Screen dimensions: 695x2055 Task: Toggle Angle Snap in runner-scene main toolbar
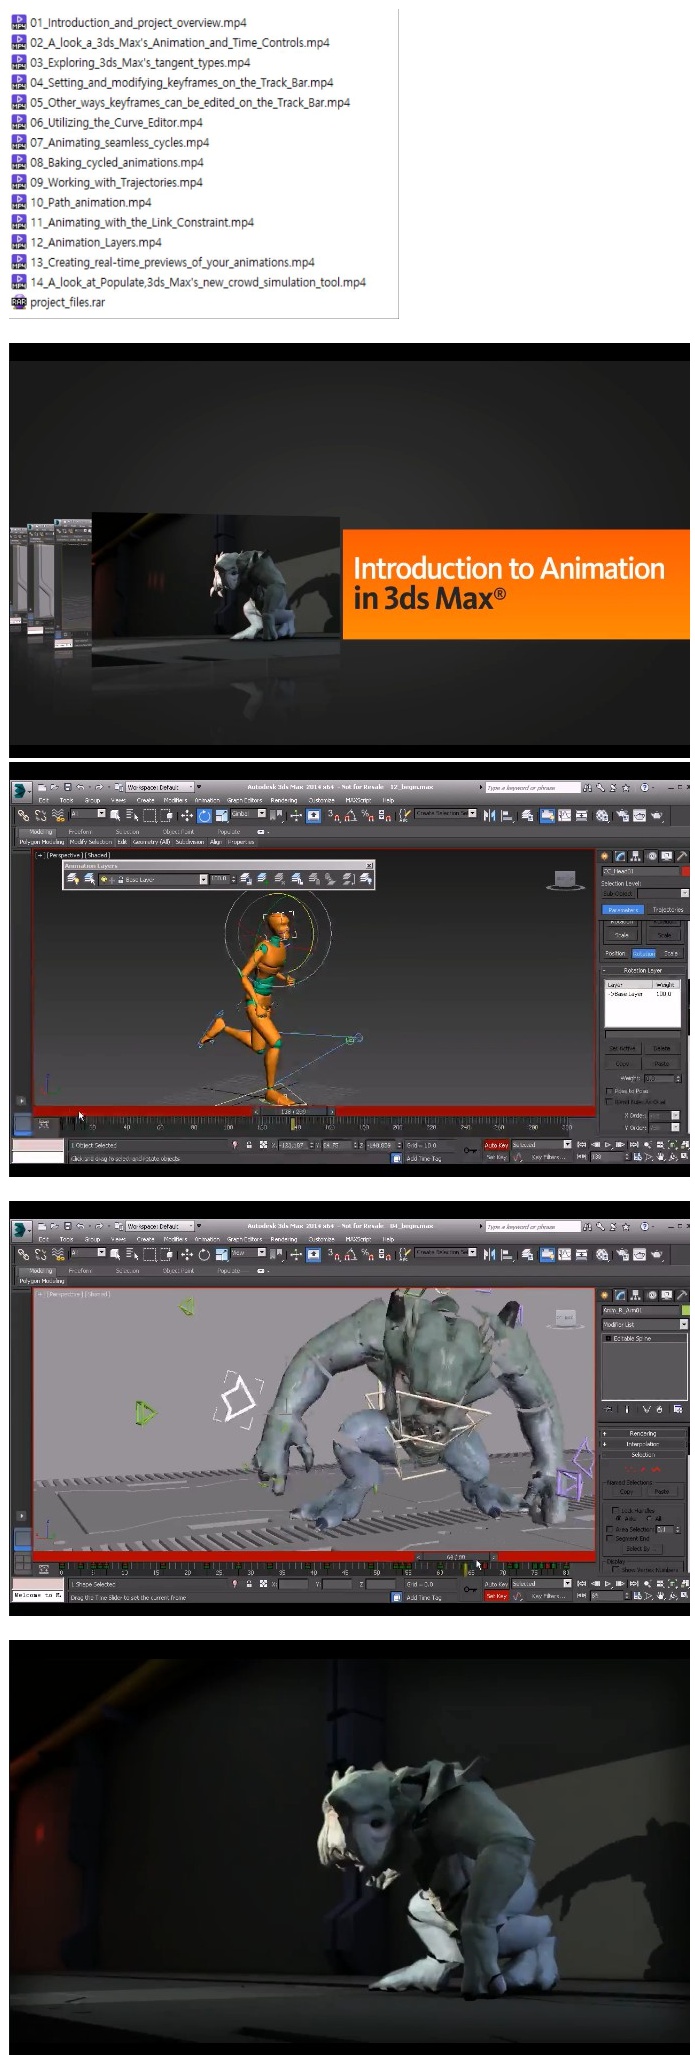click(x=350, y=815)
